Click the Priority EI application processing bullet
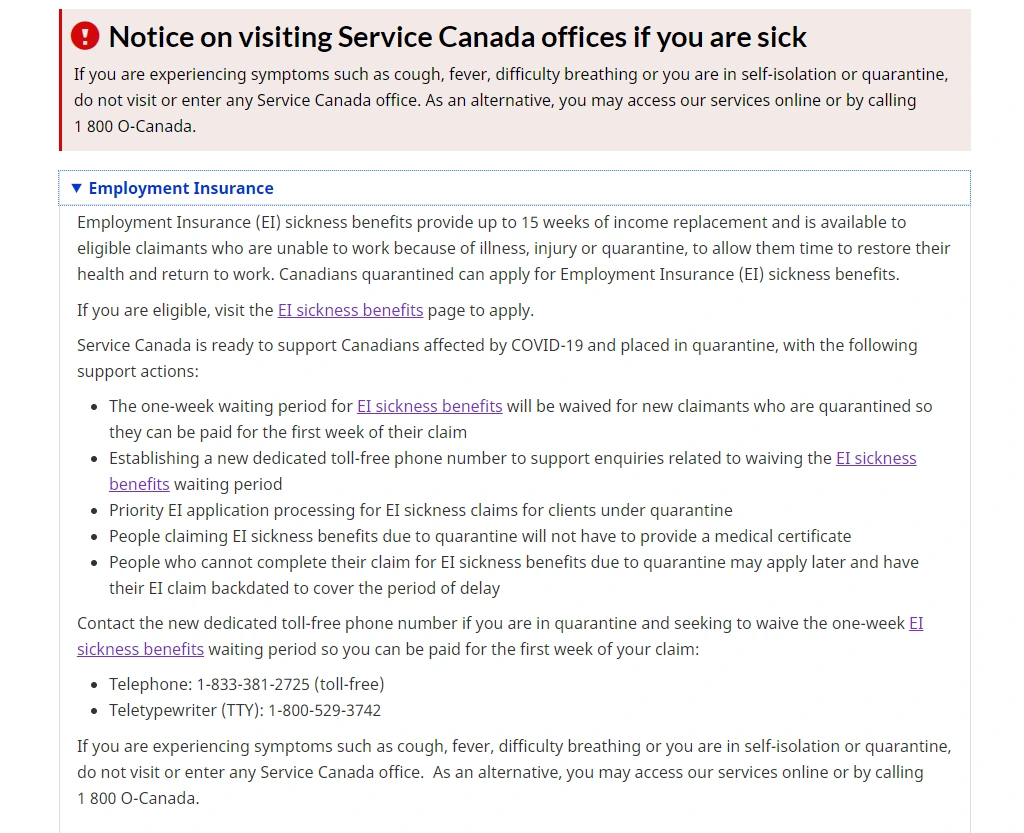Image resolution: width=1024 pixels, height=833 pixels. click(x=420, y=510)
